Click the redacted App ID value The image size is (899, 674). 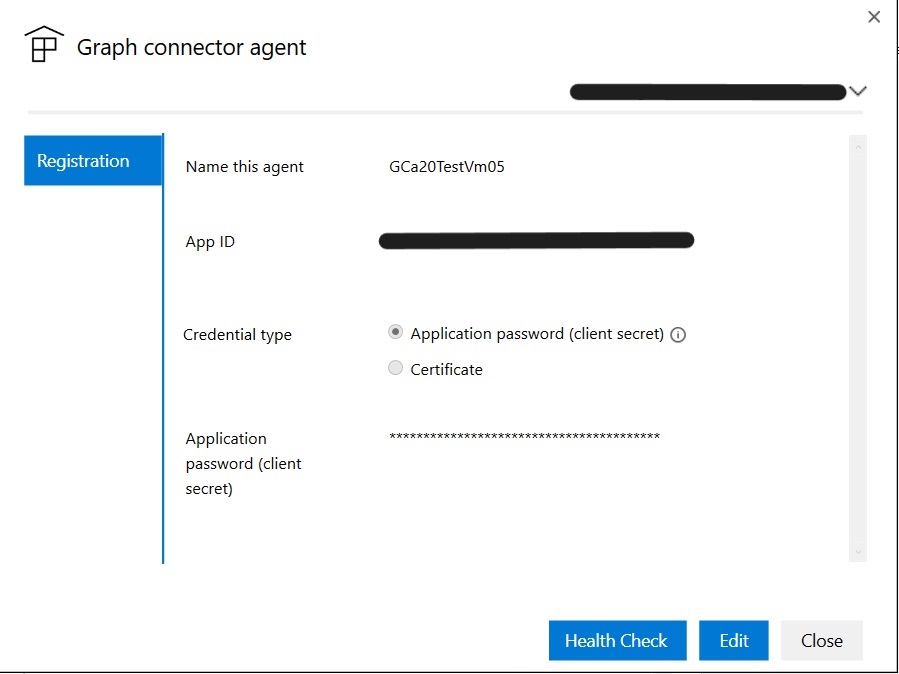coord(536,240)
